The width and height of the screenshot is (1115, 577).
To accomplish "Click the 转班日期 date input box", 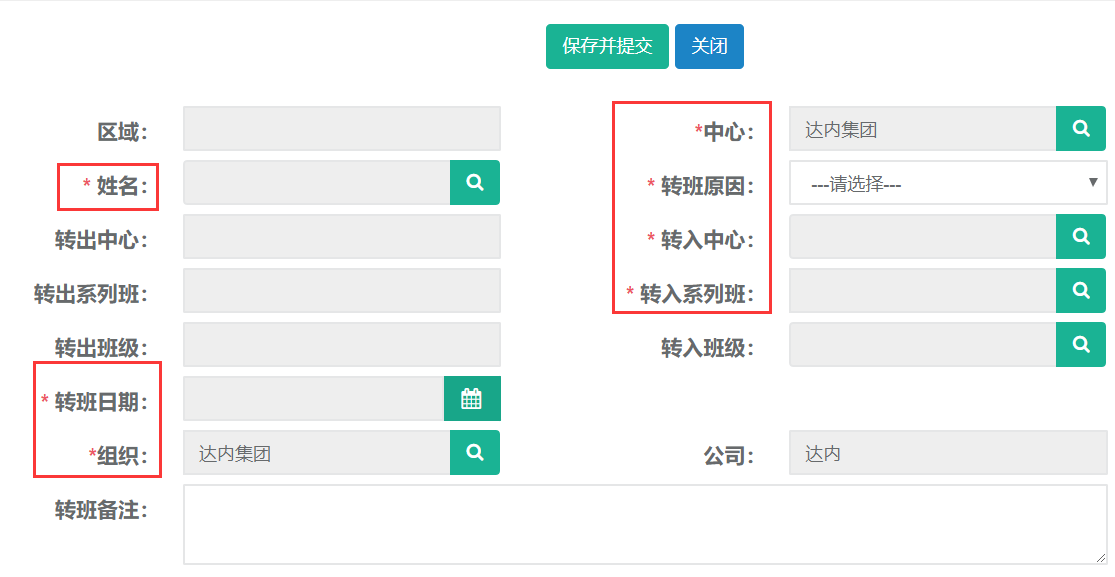I will pos(313,399).
